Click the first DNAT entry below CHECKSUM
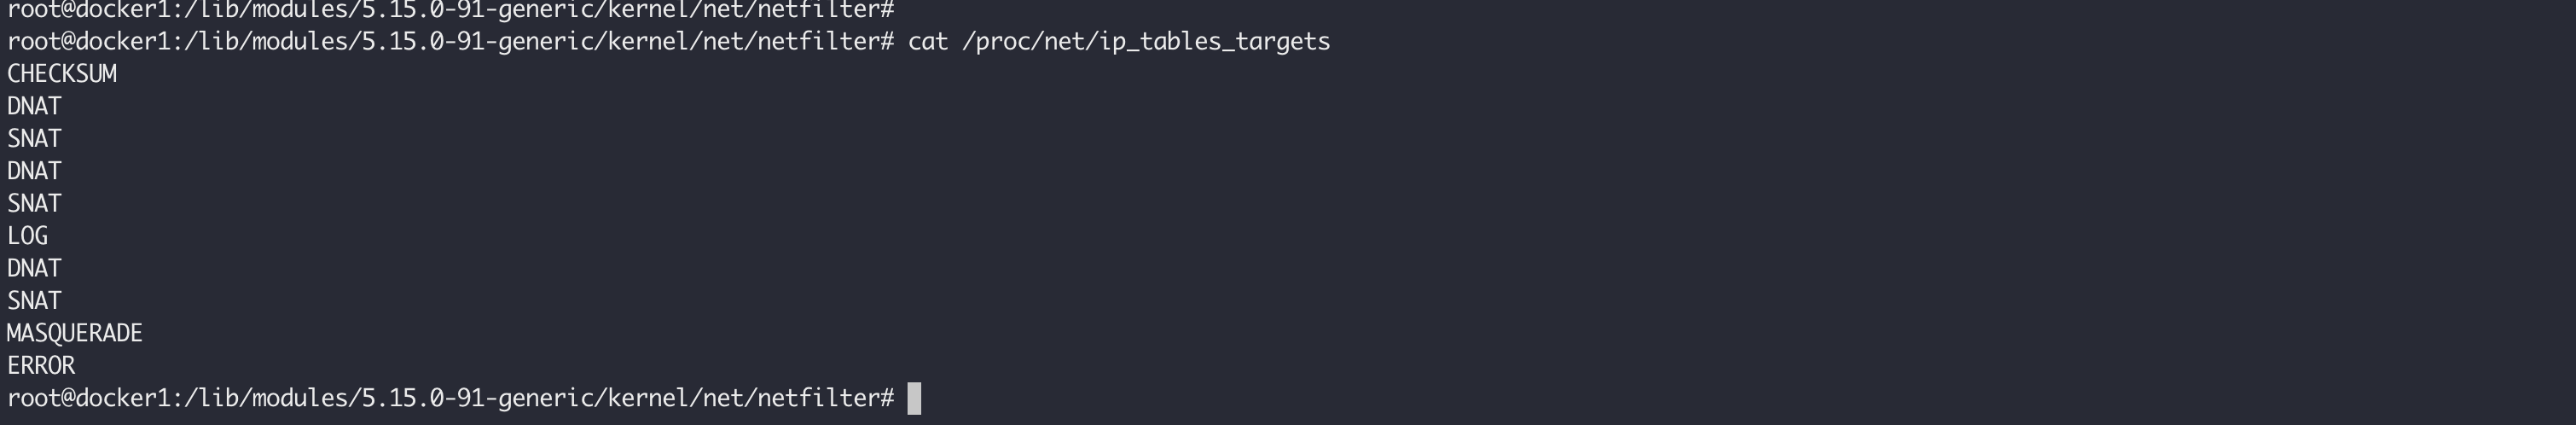The image size is (2576, 425). click(x=34, y=106)
